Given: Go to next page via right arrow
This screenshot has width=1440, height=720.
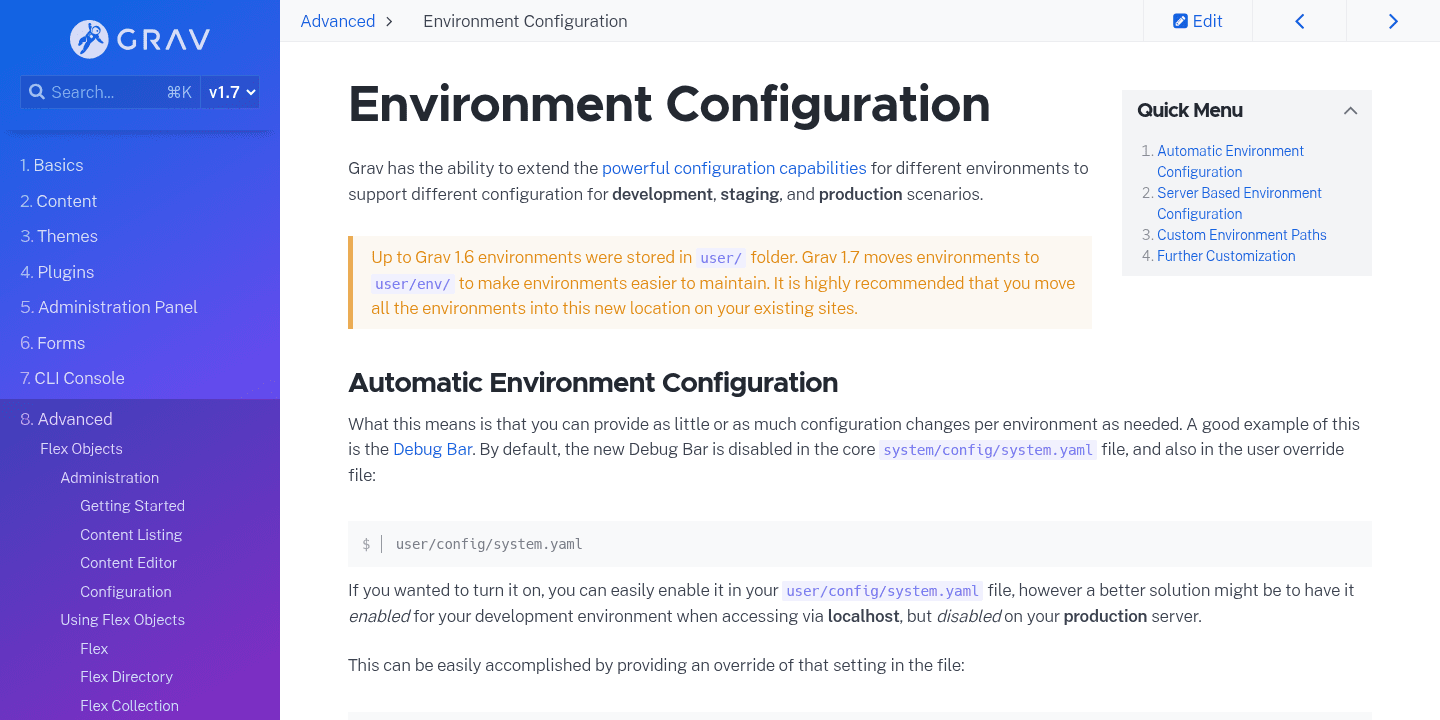Looking at the screenshot, I should point(1393,20).
